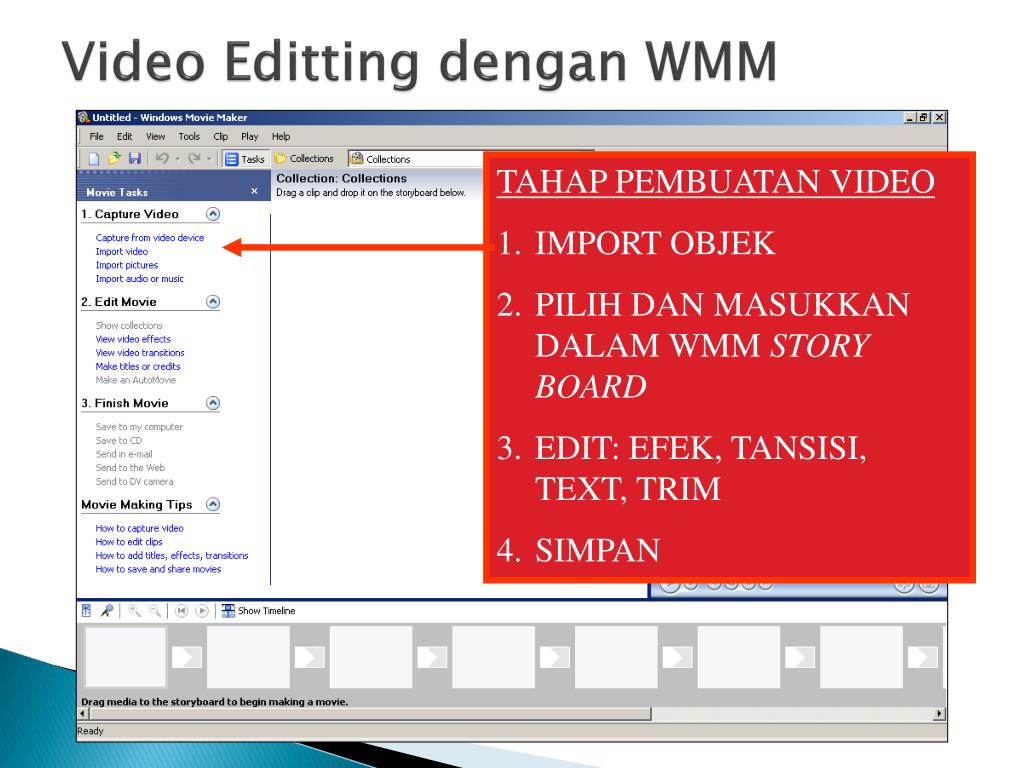1024x768 pixels.
Task: Click the Send to DV camera entry
Action: (x=135, y=482)
